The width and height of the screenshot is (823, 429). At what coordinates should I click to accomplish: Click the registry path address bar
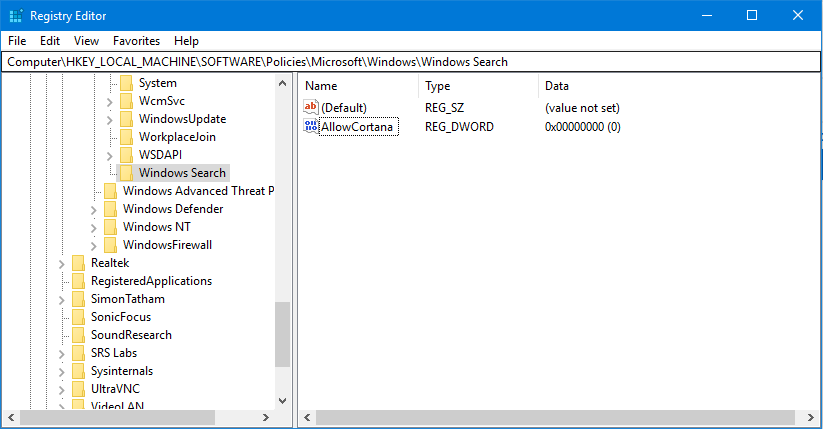(412, 62)
